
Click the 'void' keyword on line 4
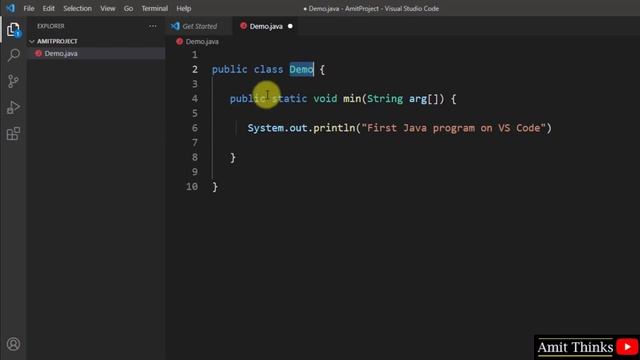[325, 99]
